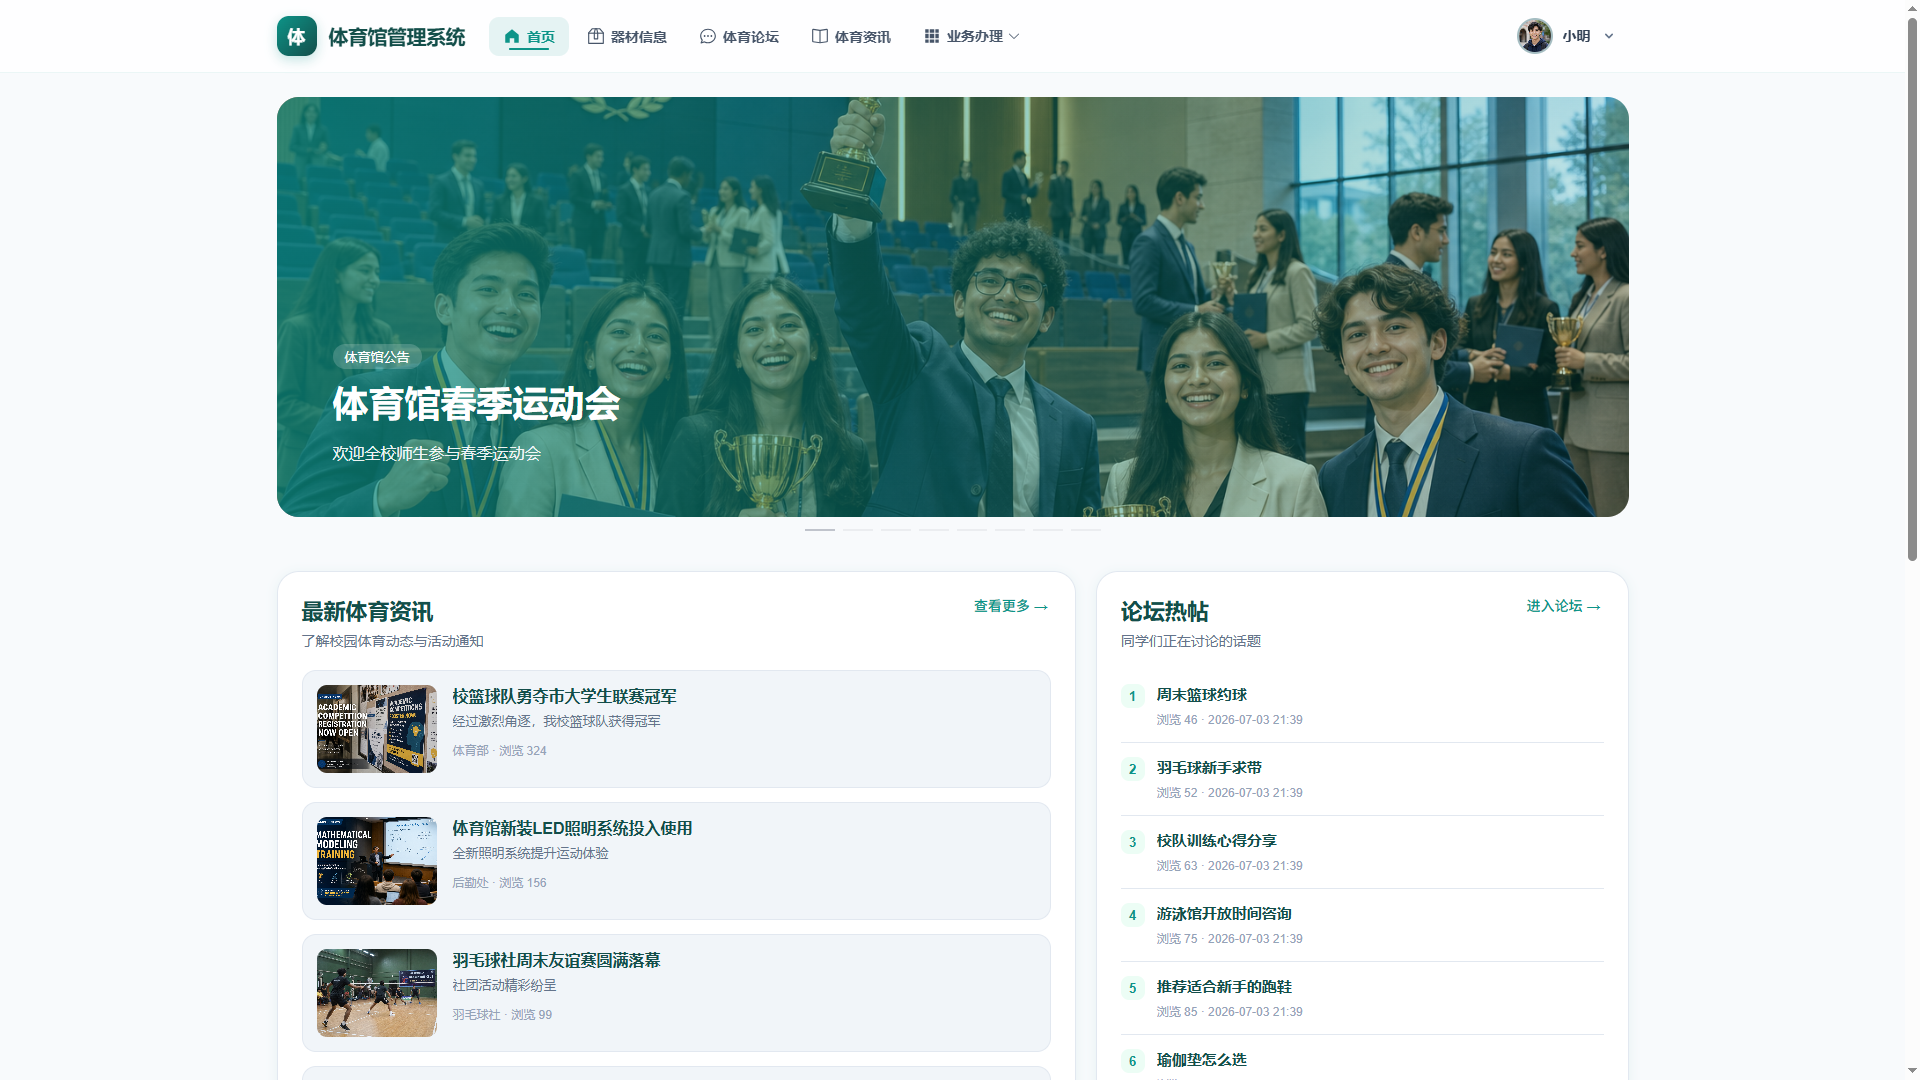The height and width of the screenshot is (1080, 1920).
Task: Click the page vertical scrollbar
Action: coord(1912,290)
